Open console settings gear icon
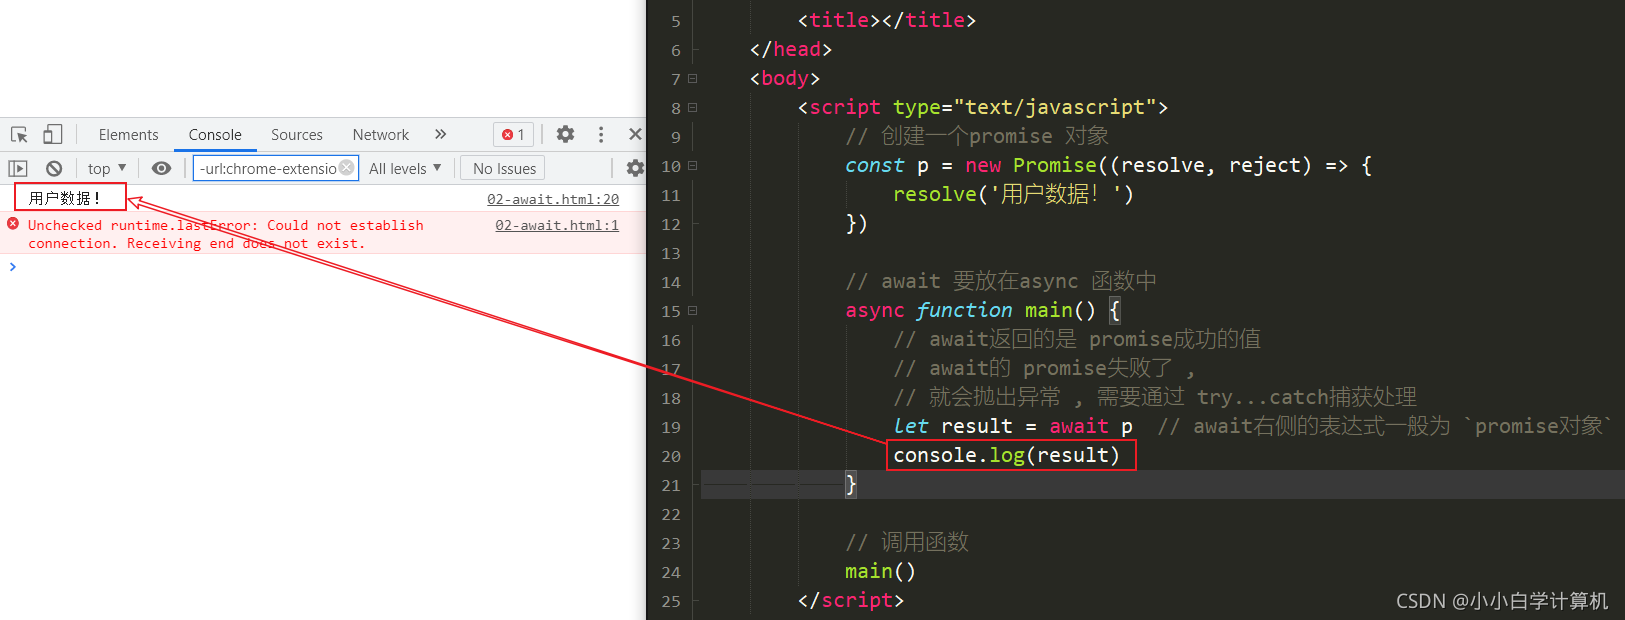Viewport: 1625px width, 620px height. (x=635, y=168)
